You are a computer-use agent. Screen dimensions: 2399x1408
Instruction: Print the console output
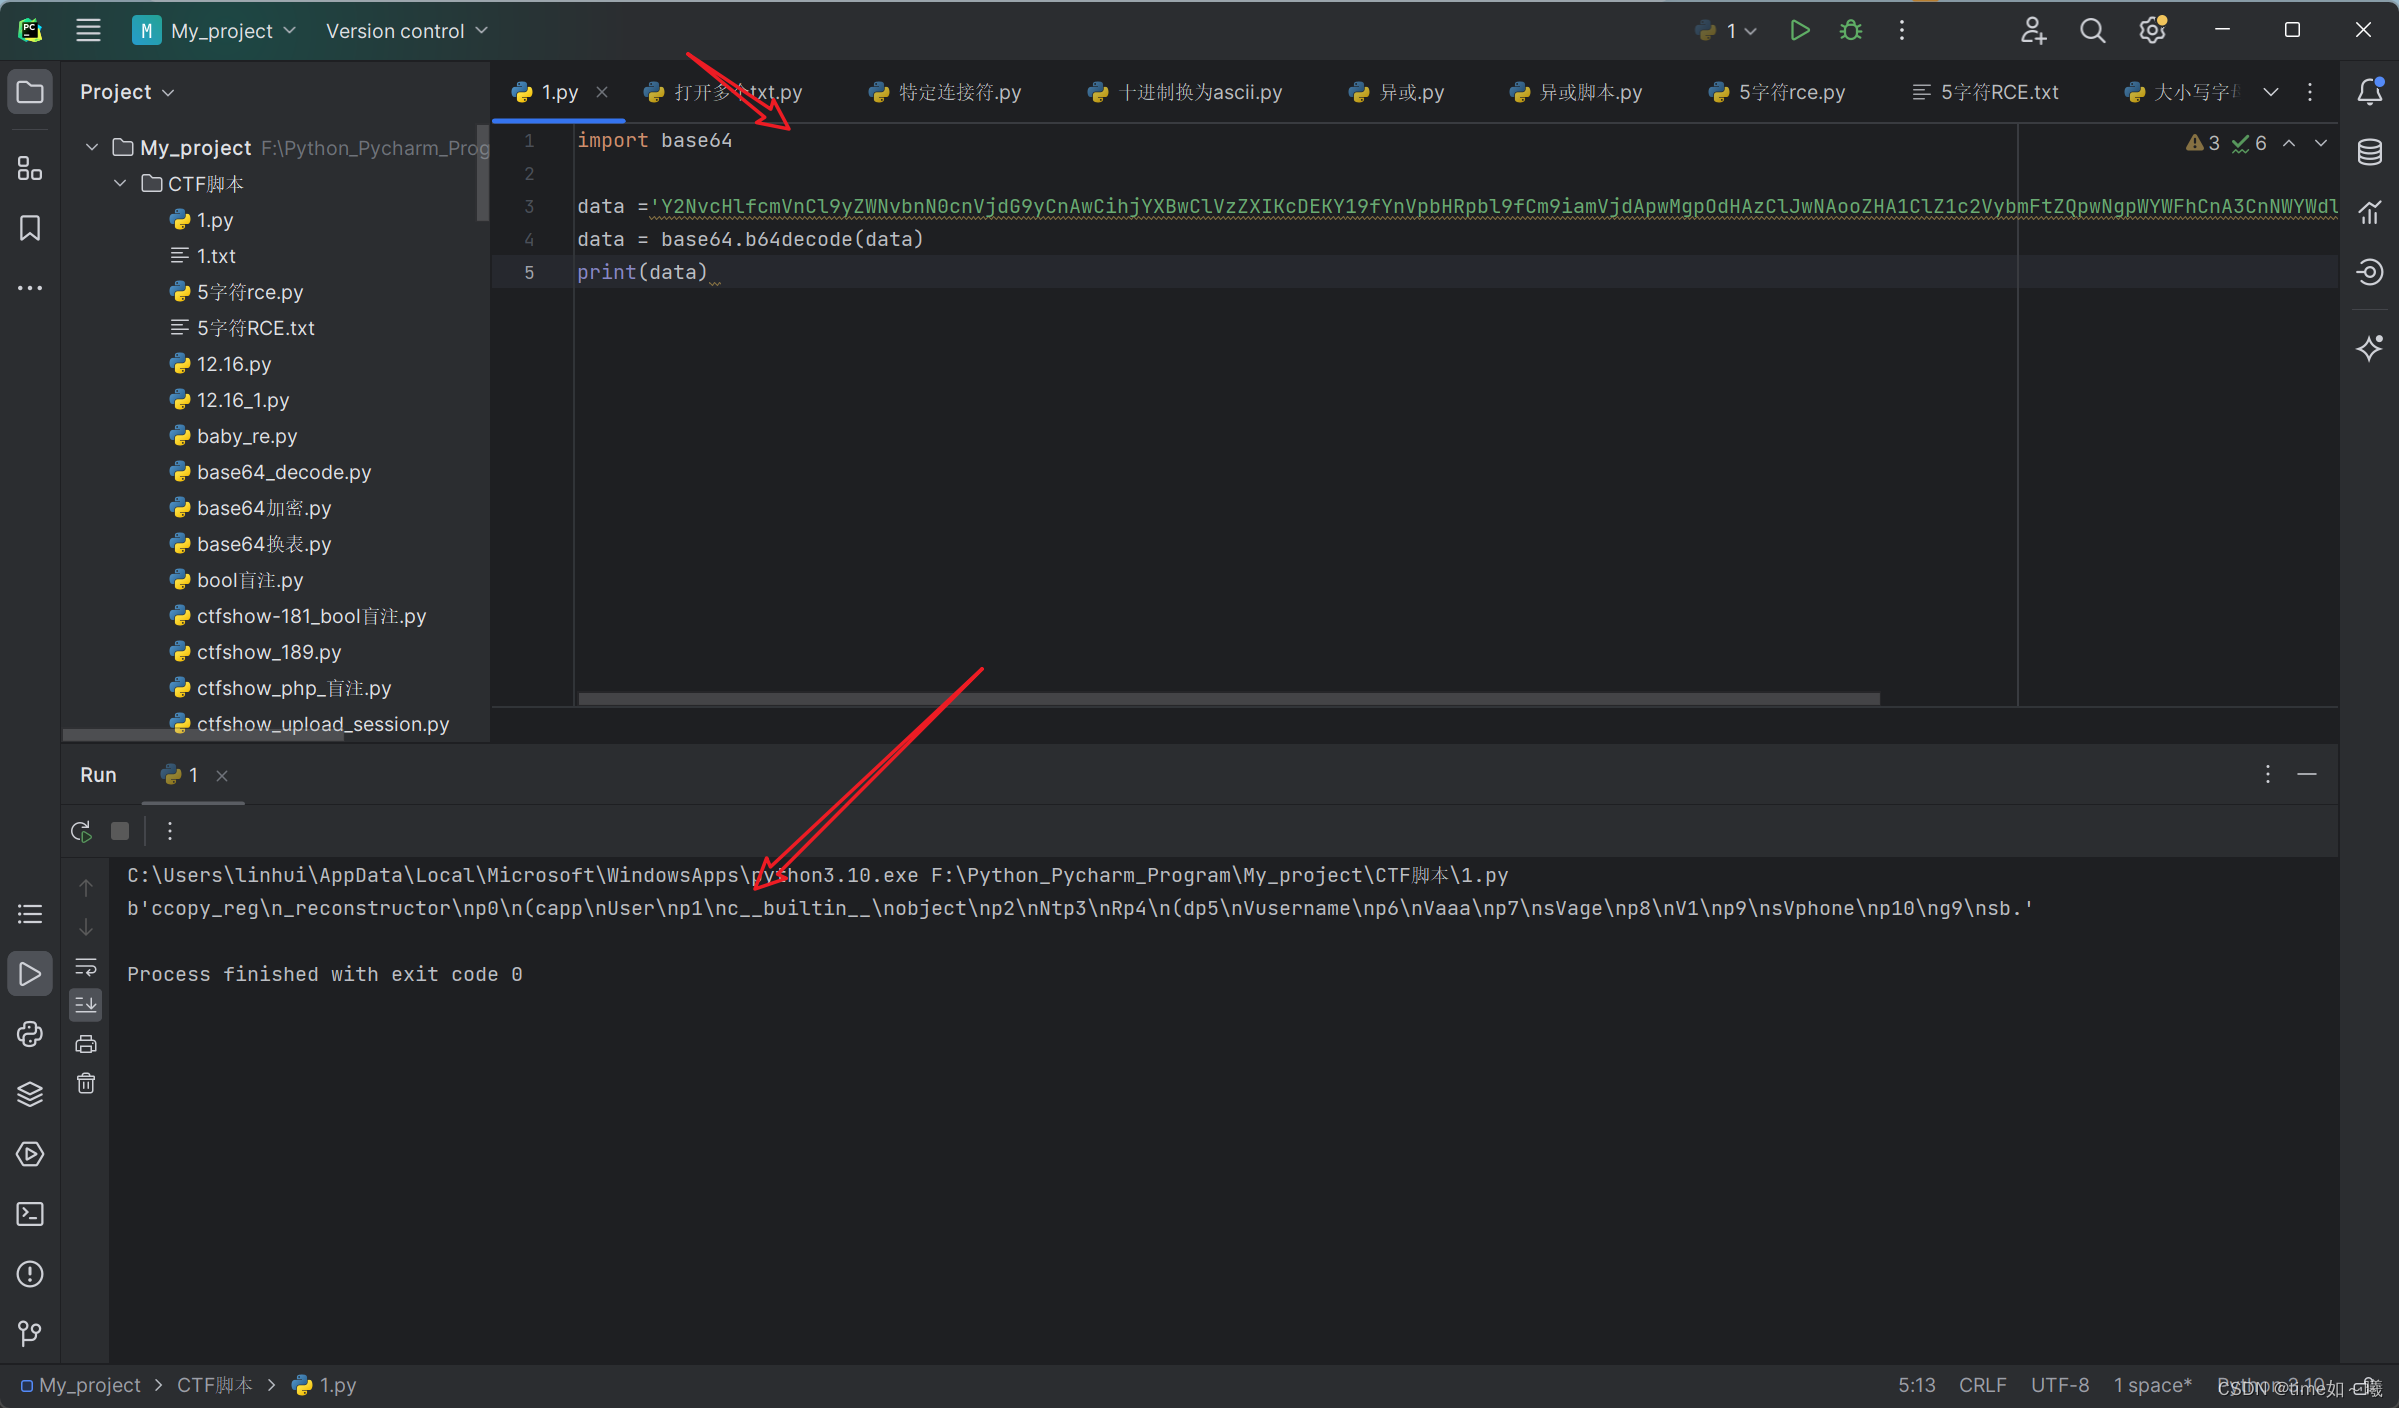86,1044
